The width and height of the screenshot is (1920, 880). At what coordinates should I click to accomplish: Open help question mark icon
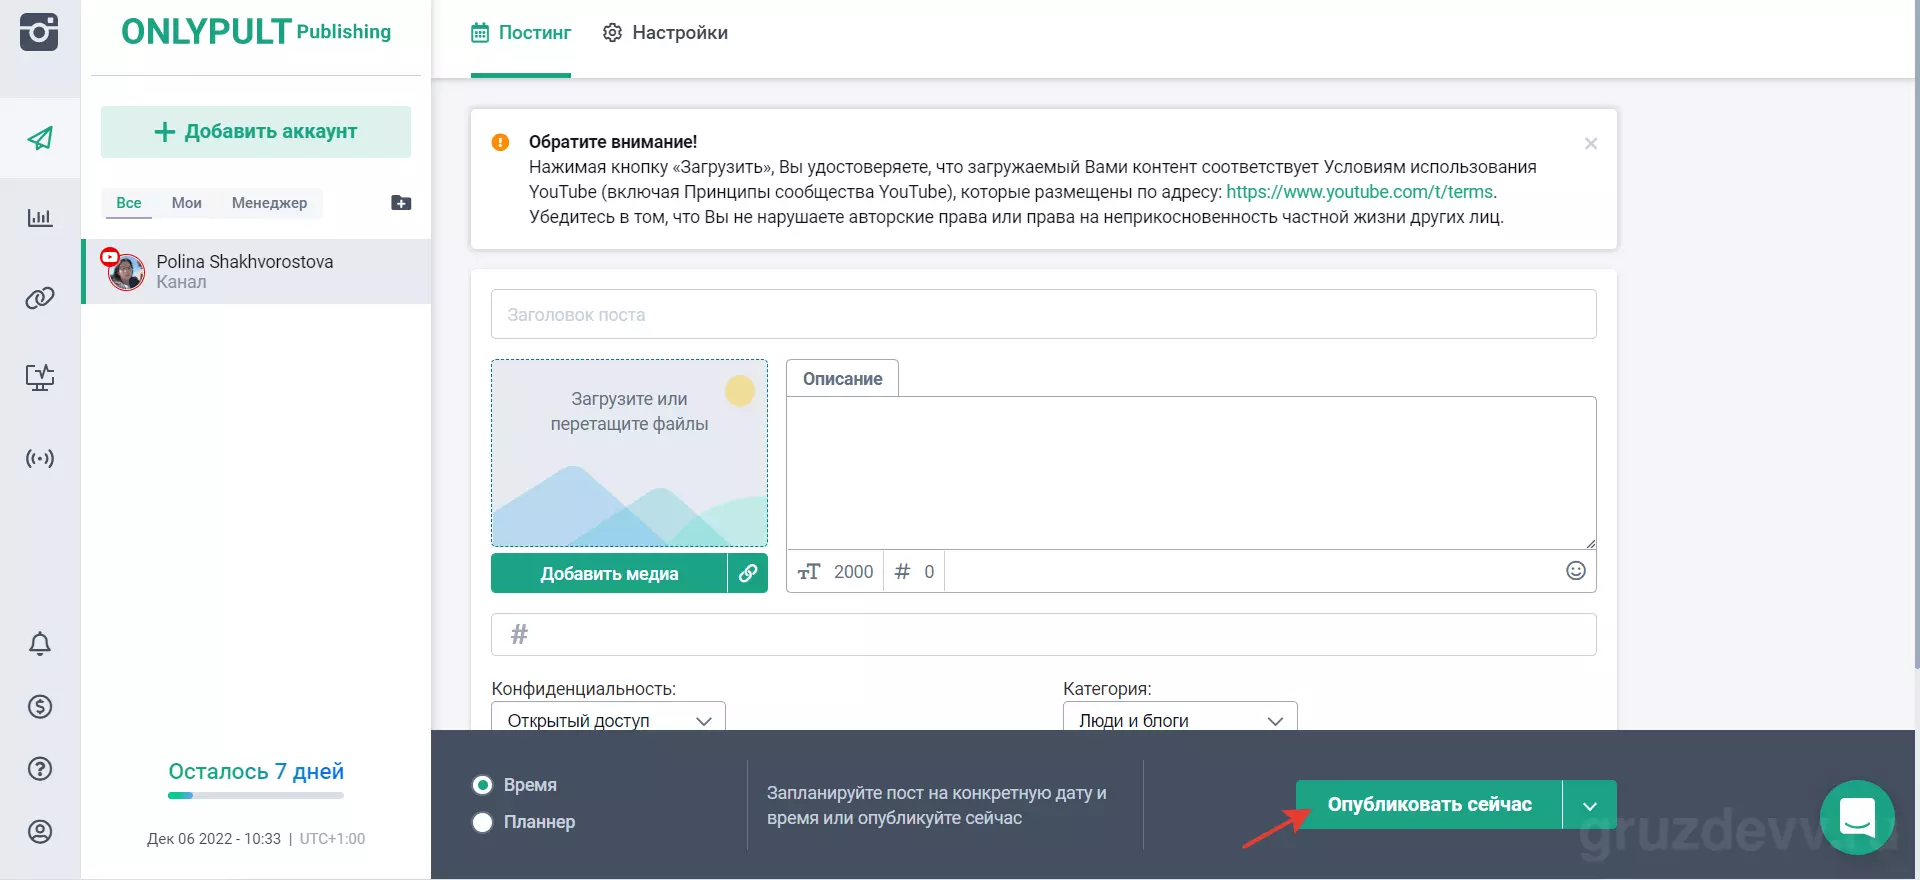click(x=40, y=769)
